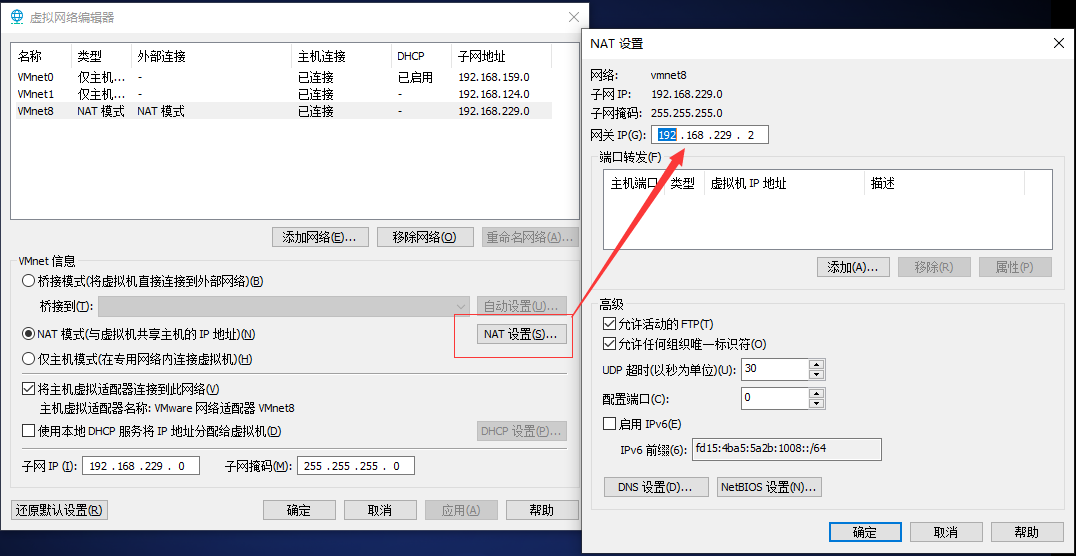
Task: Select 桥接模式 radio button
Action: [28, 281]
